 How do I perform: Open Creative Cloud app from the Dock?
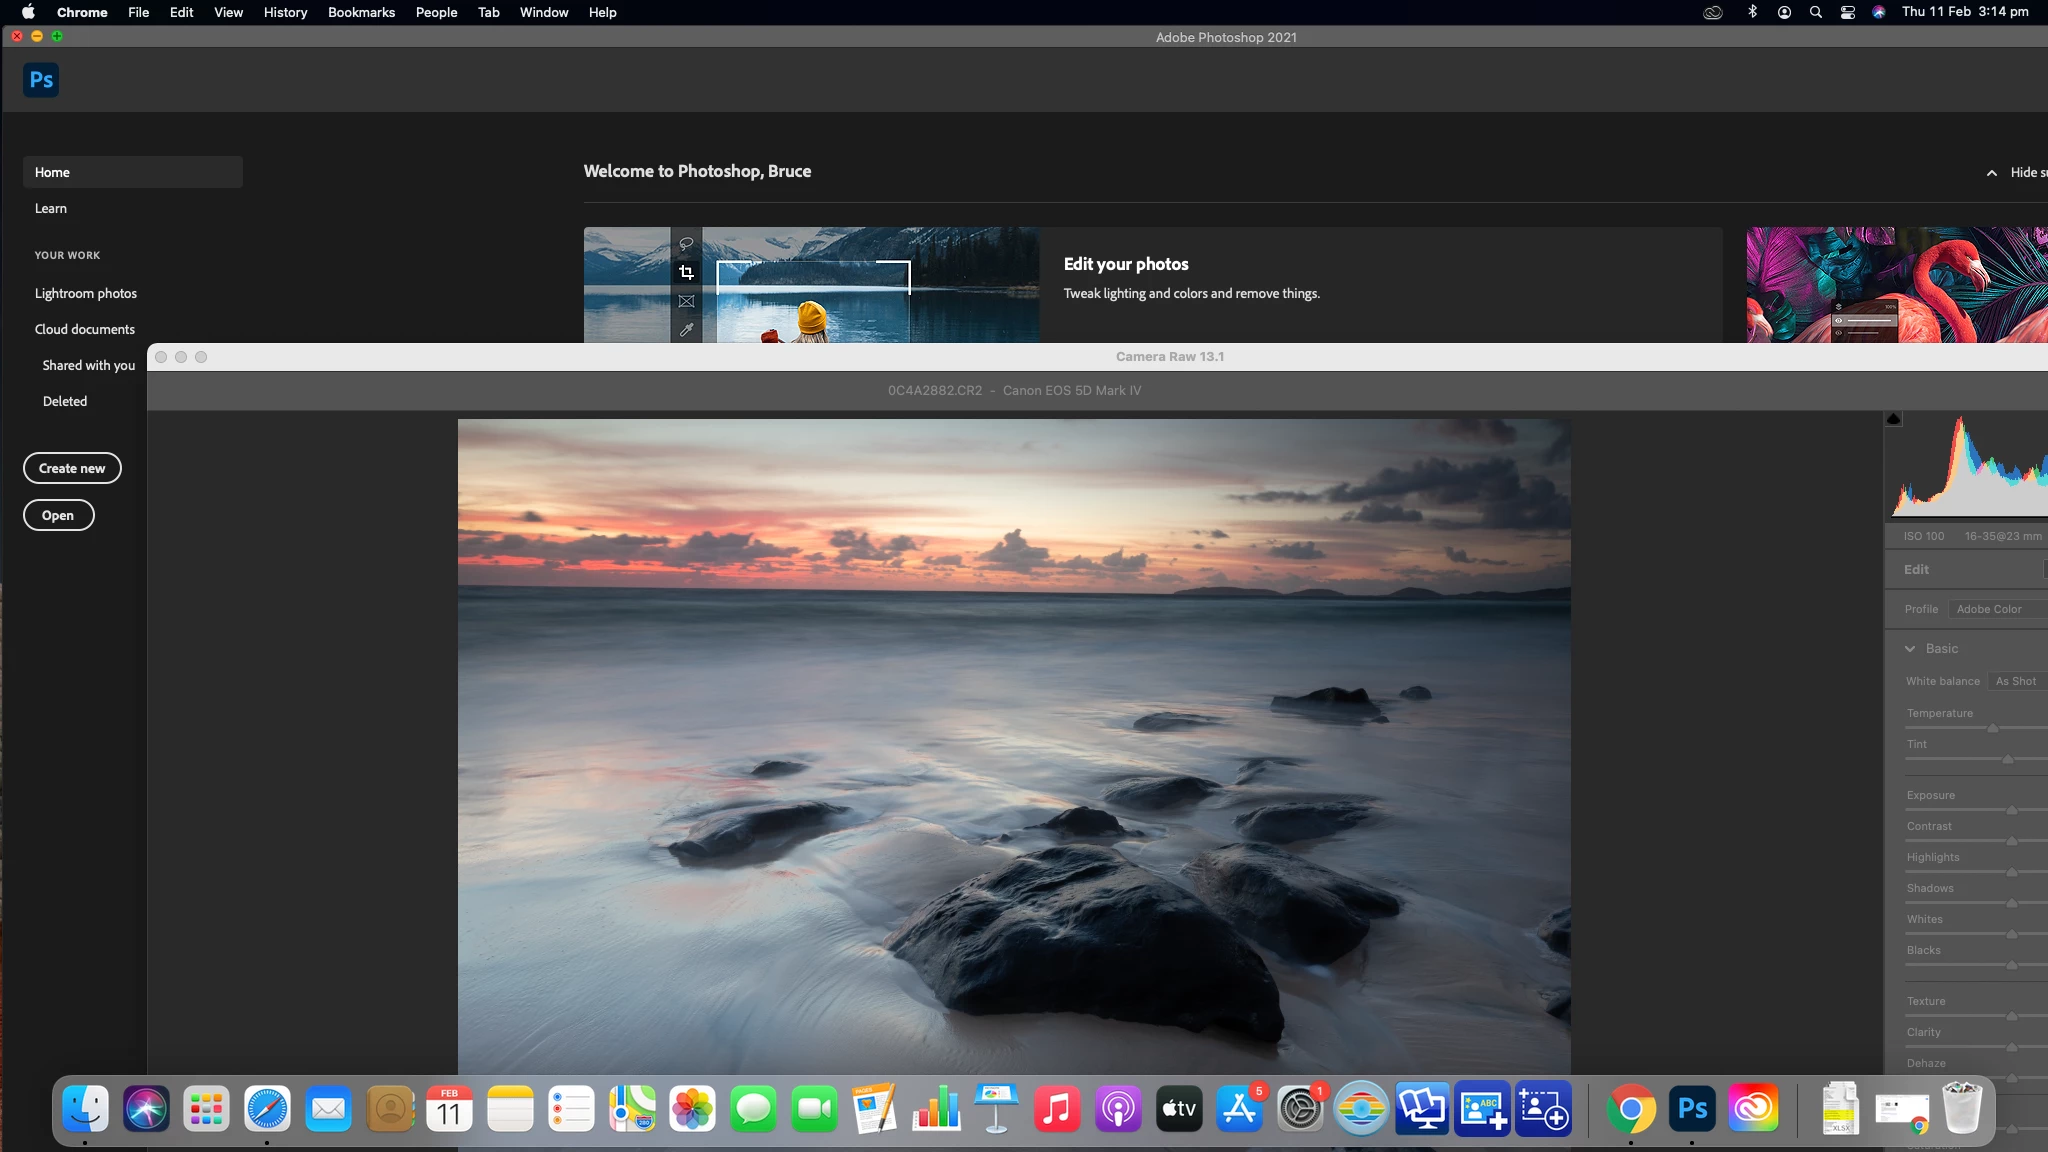[x=1753, y=1109]
